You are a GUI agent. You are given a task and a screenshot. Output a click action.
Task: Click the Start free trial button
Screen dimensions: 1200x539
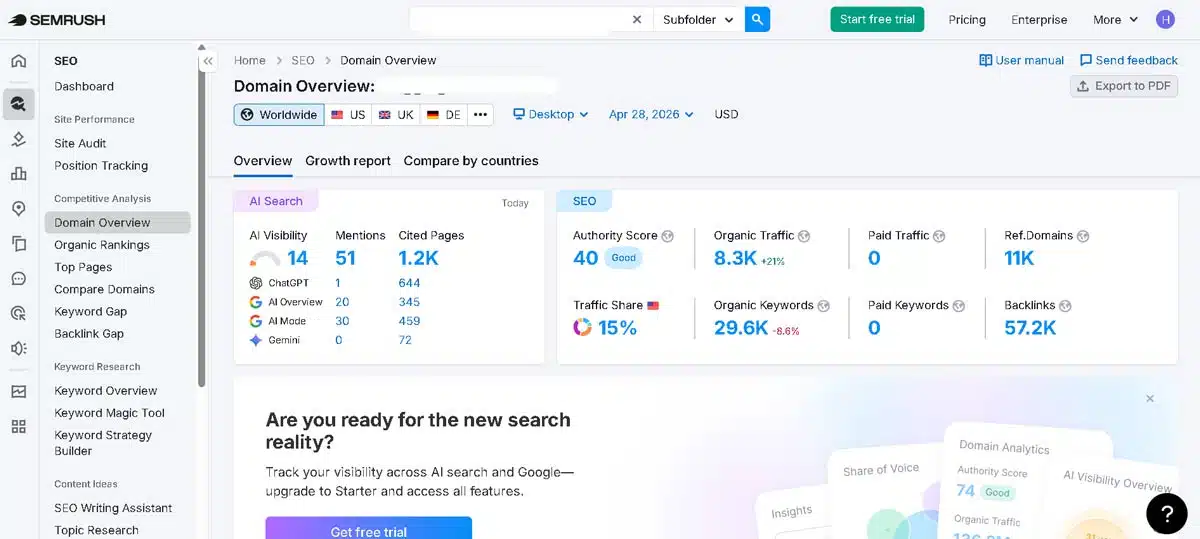tap(877, 19)
